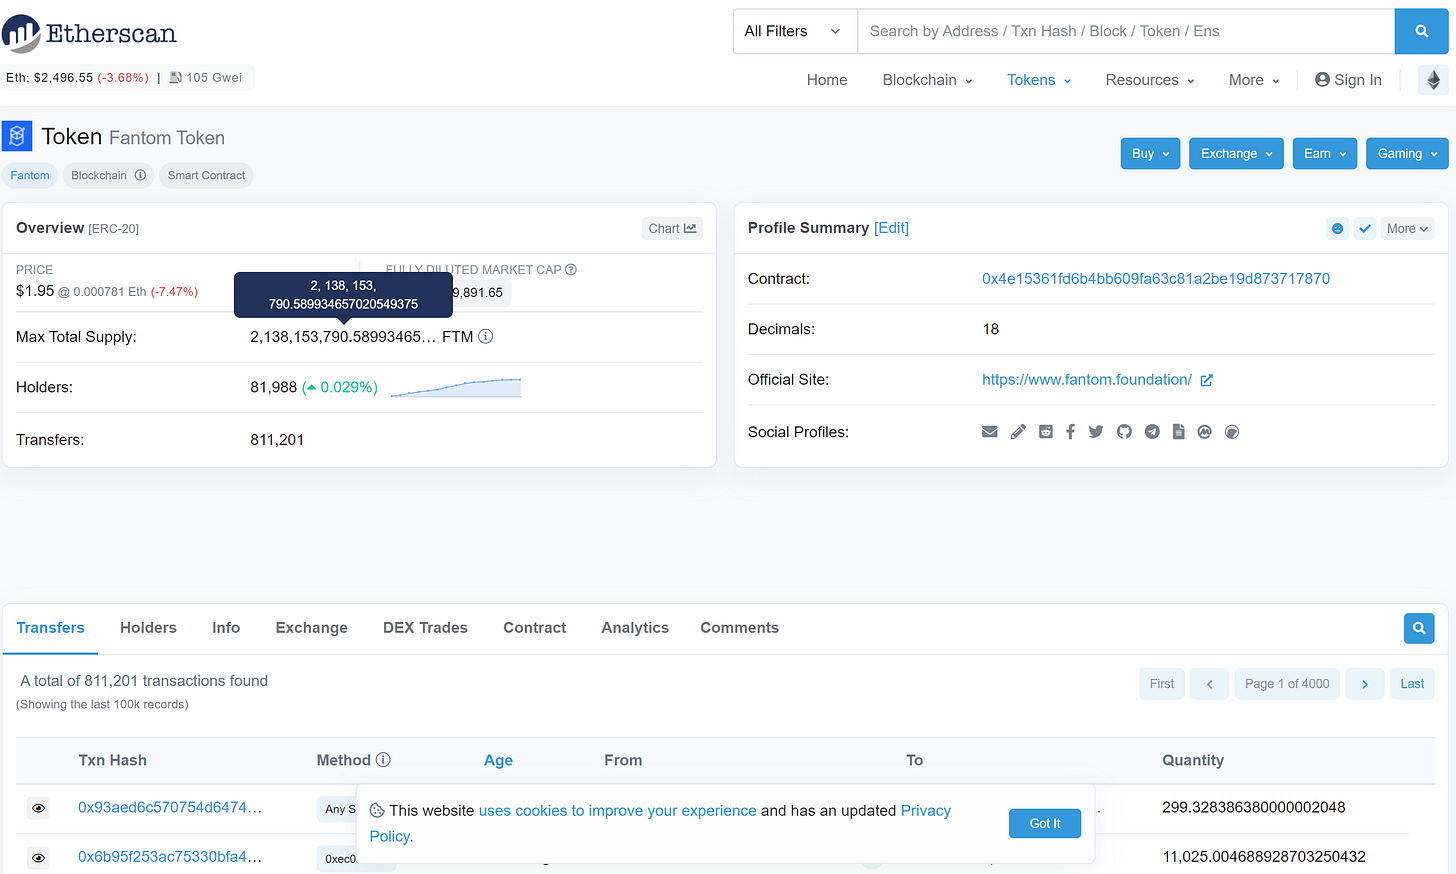Open the Exchange dropdown button
This screenshot has width=1456, height=874.
point(1236,153)
